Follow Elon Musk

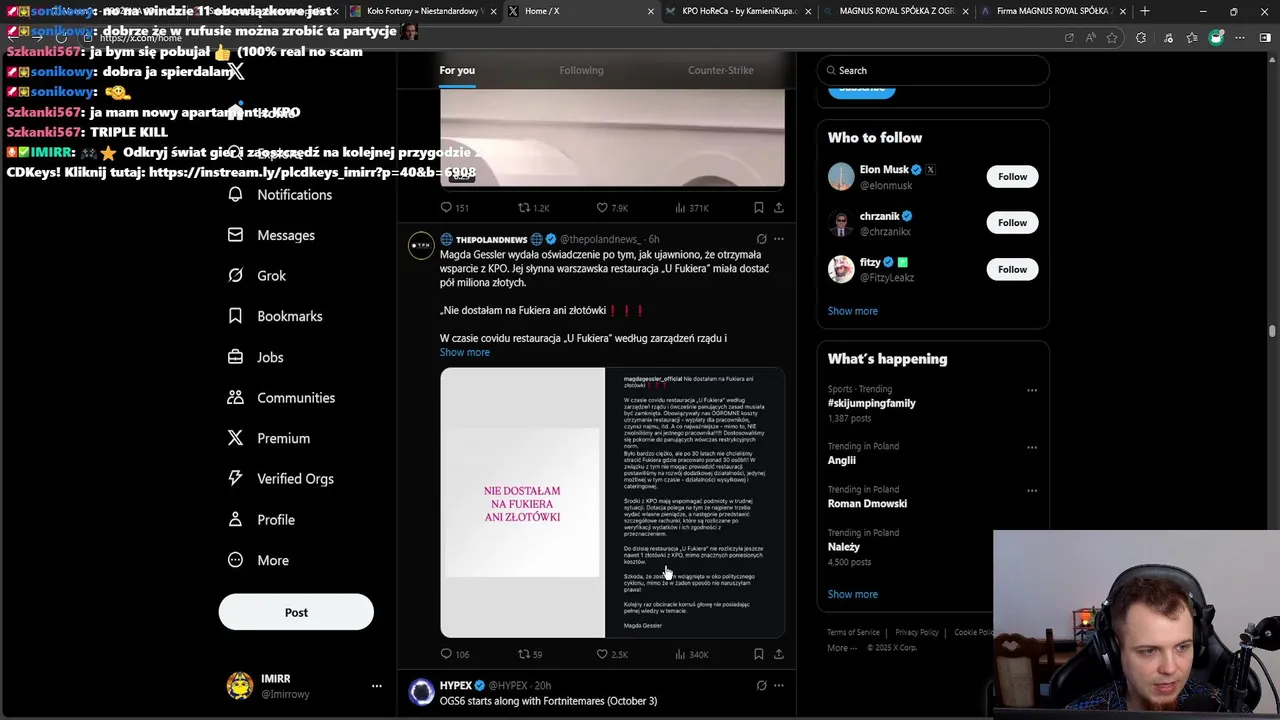tap(1012, 176)
